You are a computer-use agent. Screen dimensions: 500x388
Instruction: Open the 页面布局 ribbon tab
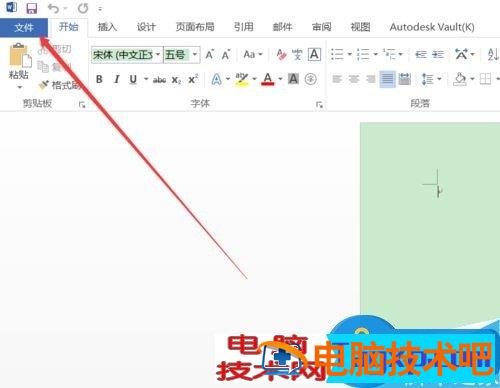point(195,27)
